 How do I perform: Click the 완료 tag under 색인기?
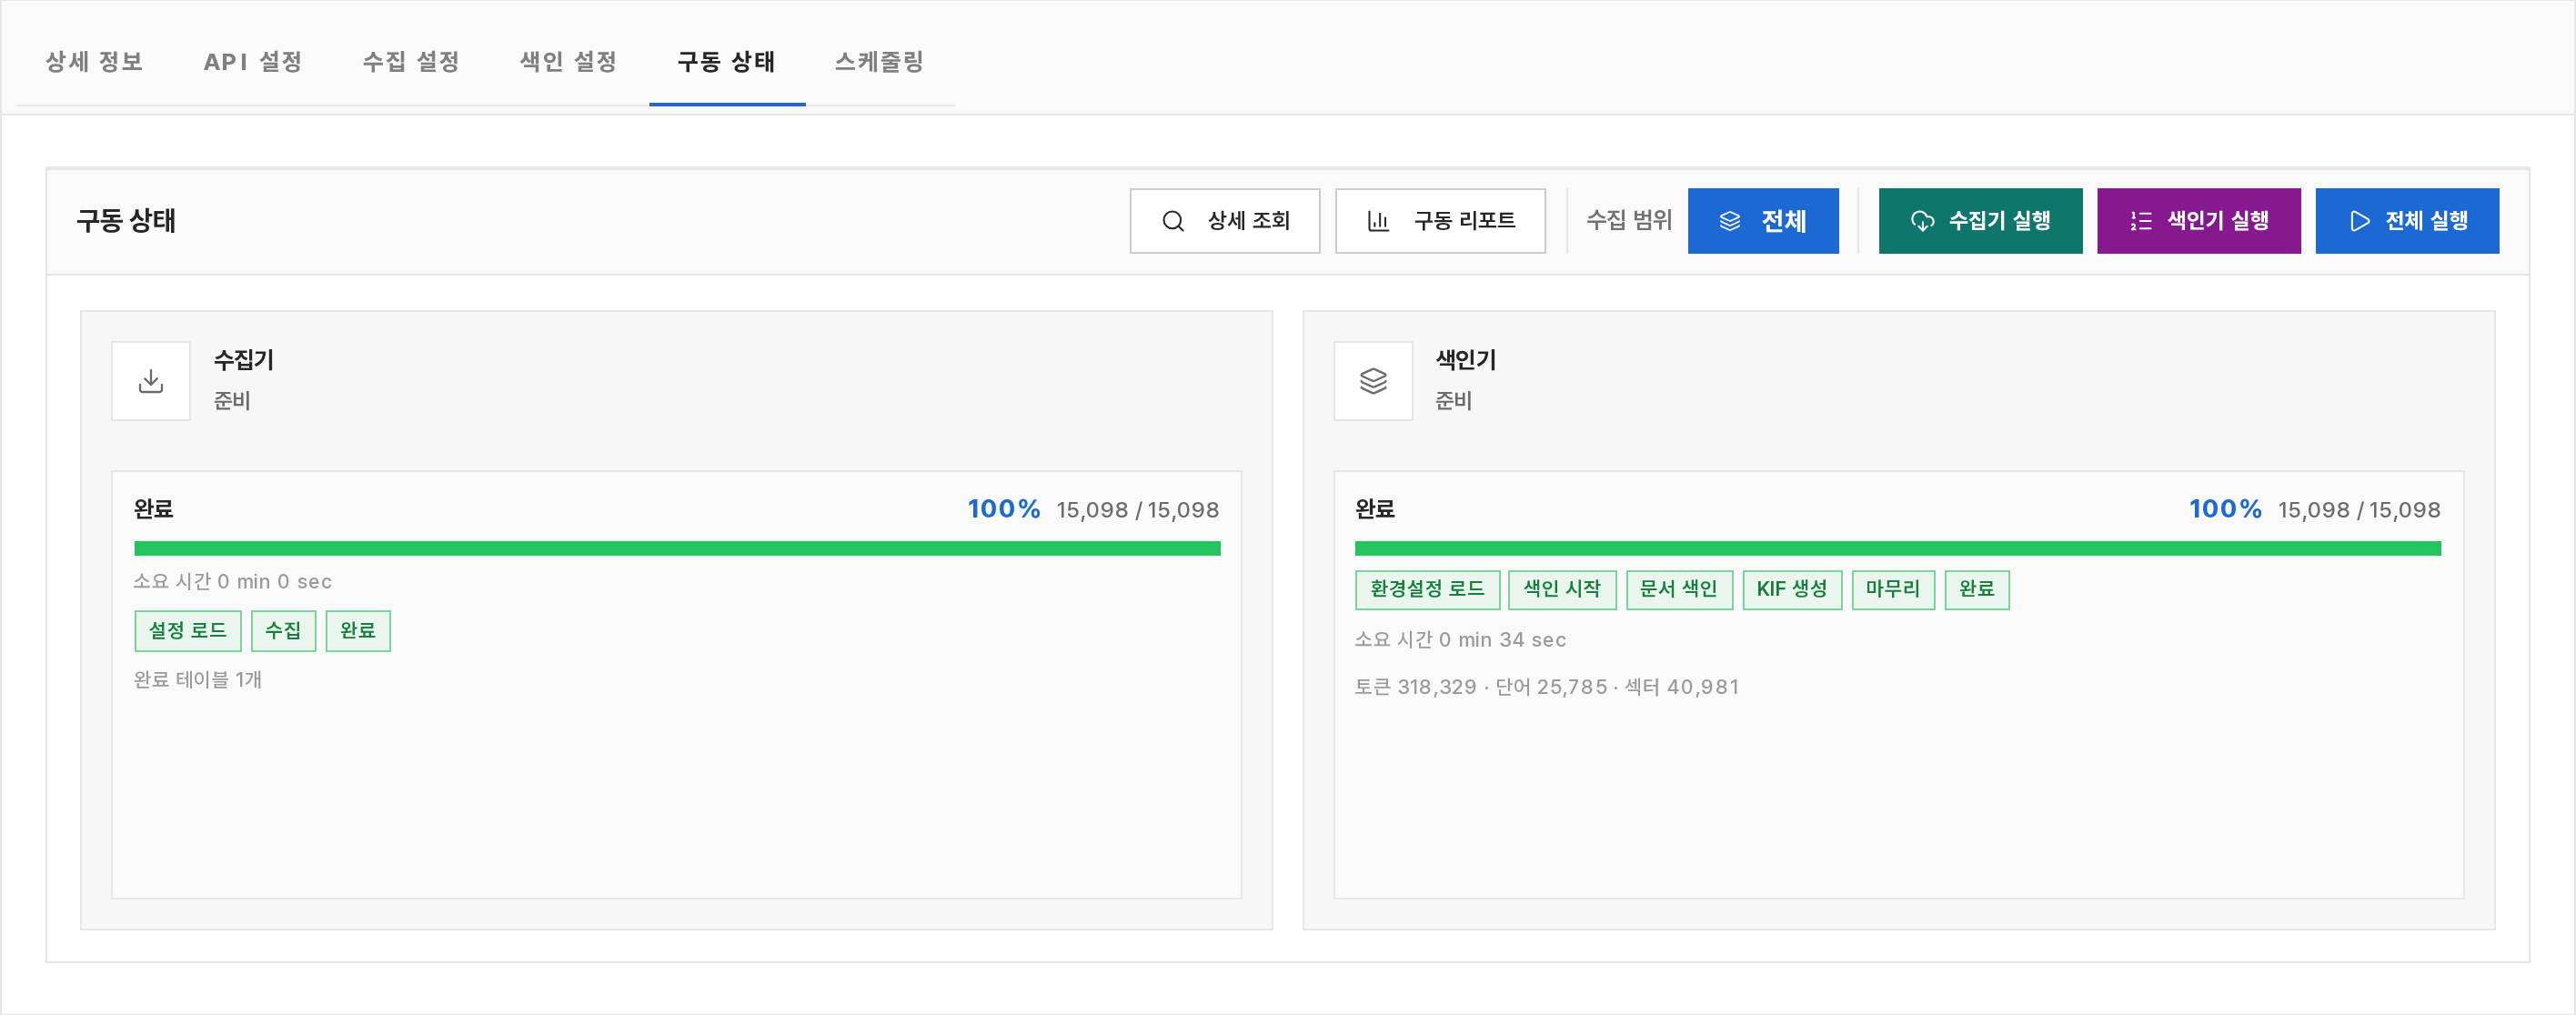(x=1977, y=589)
